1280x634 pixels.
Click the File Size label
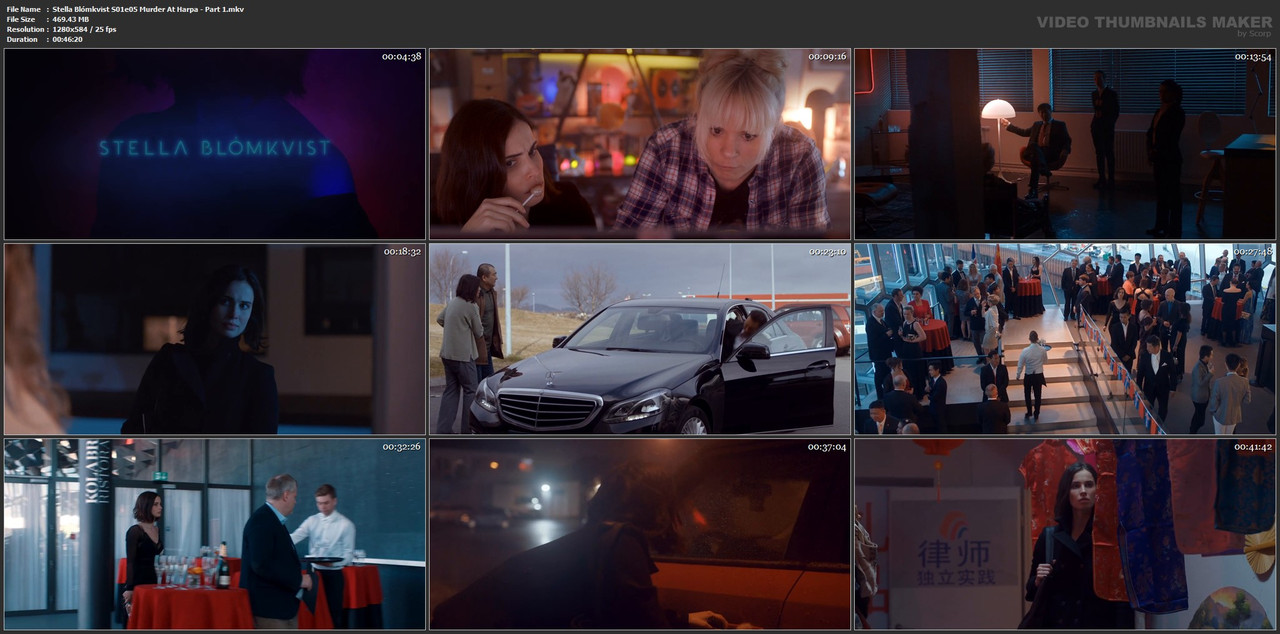[x=21, y=19]
